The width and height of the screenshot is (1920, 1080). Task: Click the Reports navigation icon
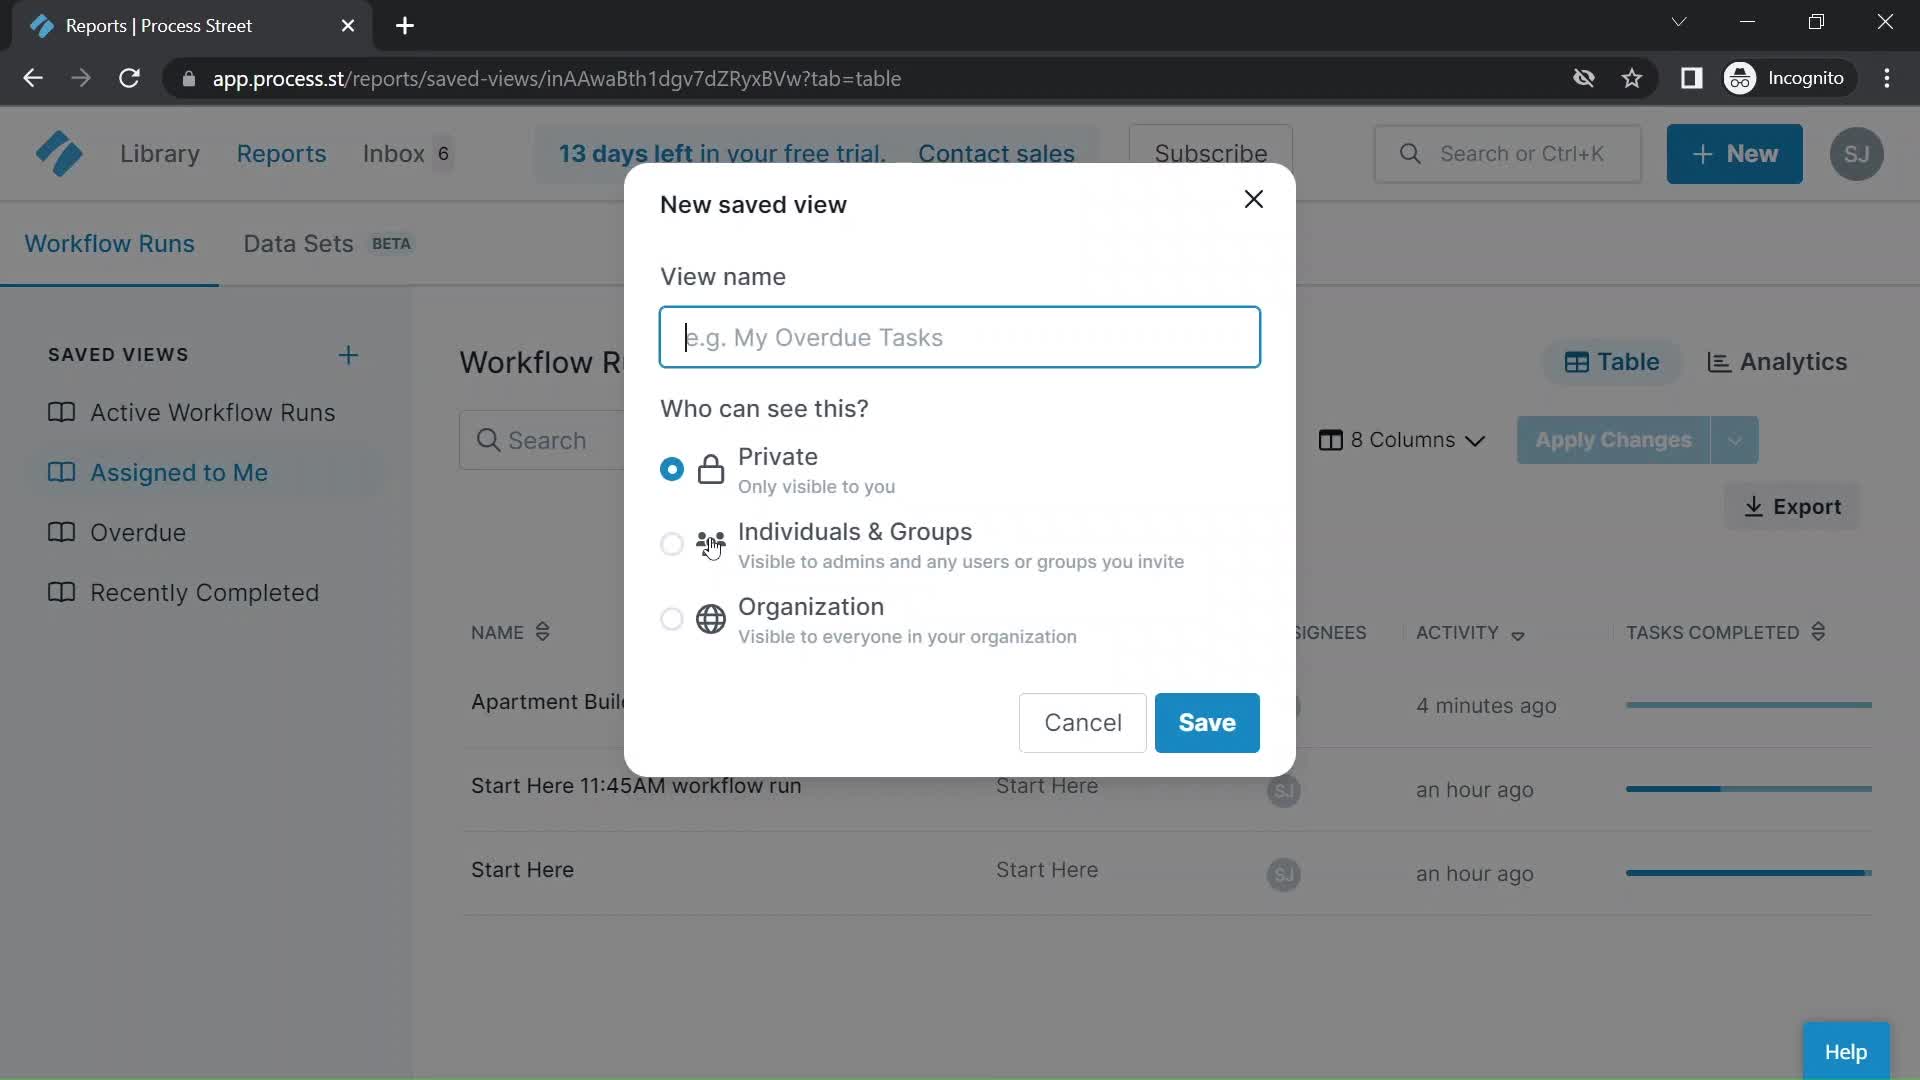coord(280,154)
